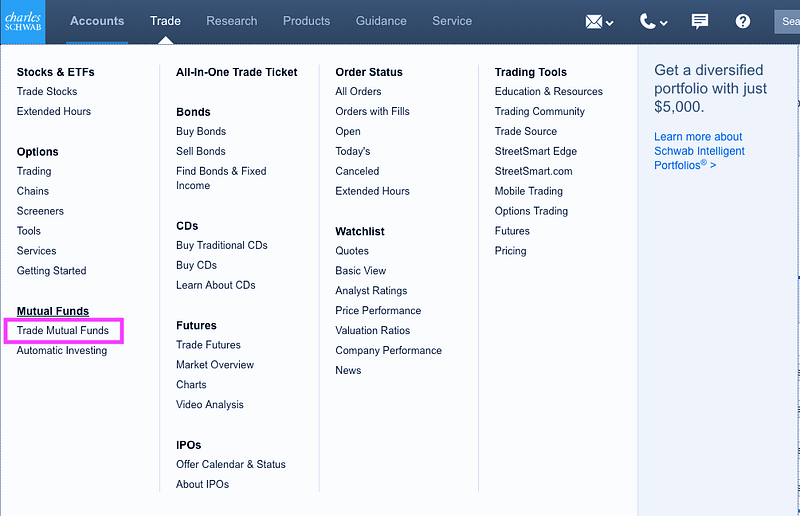Viewport: 800px width, 516px height.
Task: Open Price Performance
Action: (x=378, y=310)
